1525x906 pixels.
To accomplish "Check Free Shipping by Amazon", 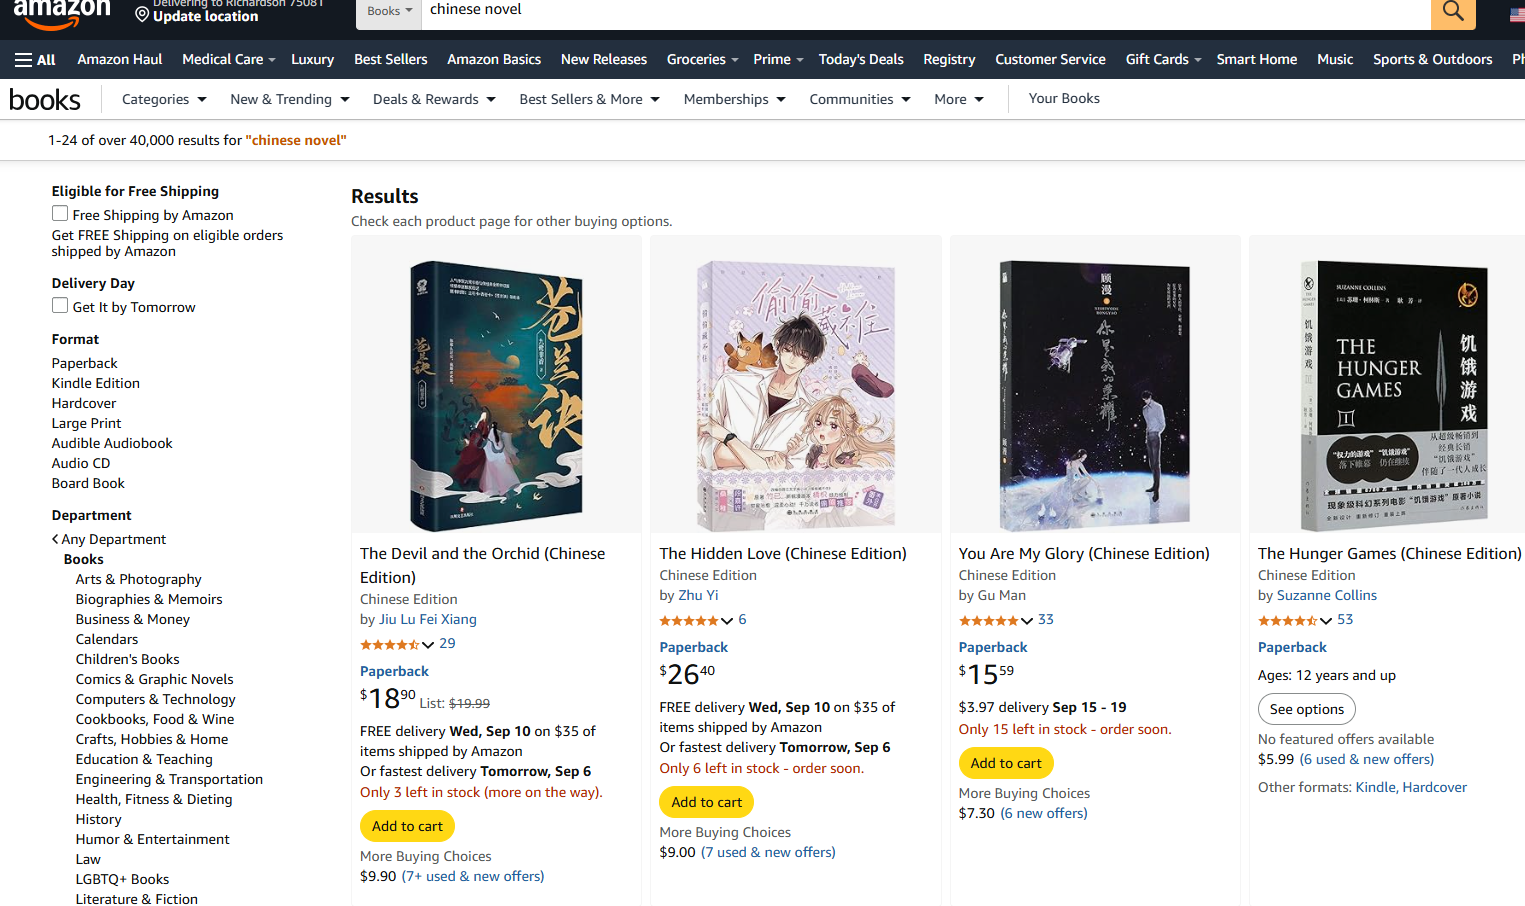I will tap(60, 214).
